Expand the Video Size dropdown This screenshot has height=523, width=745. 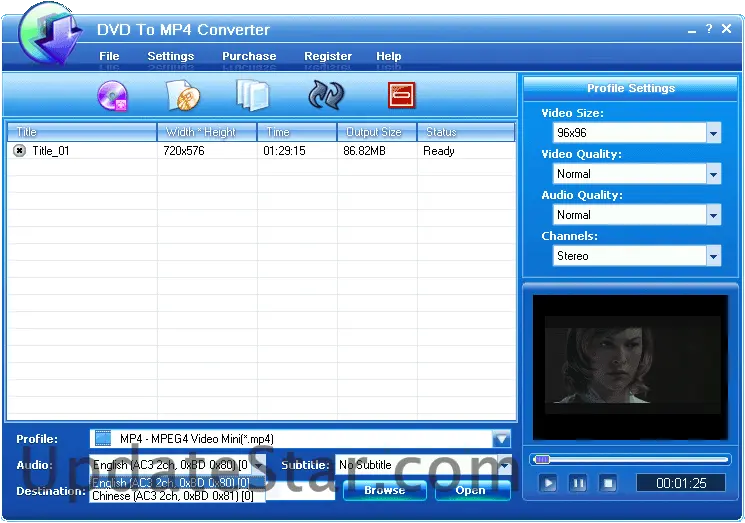pos(712,133)
